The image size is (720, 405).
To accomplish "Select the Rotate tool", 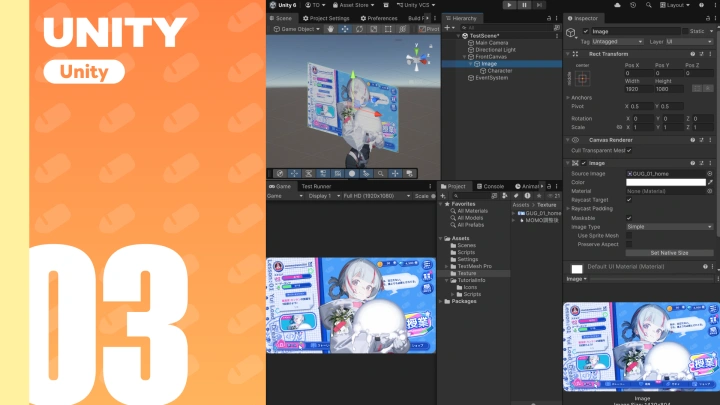I will (359, 29).
